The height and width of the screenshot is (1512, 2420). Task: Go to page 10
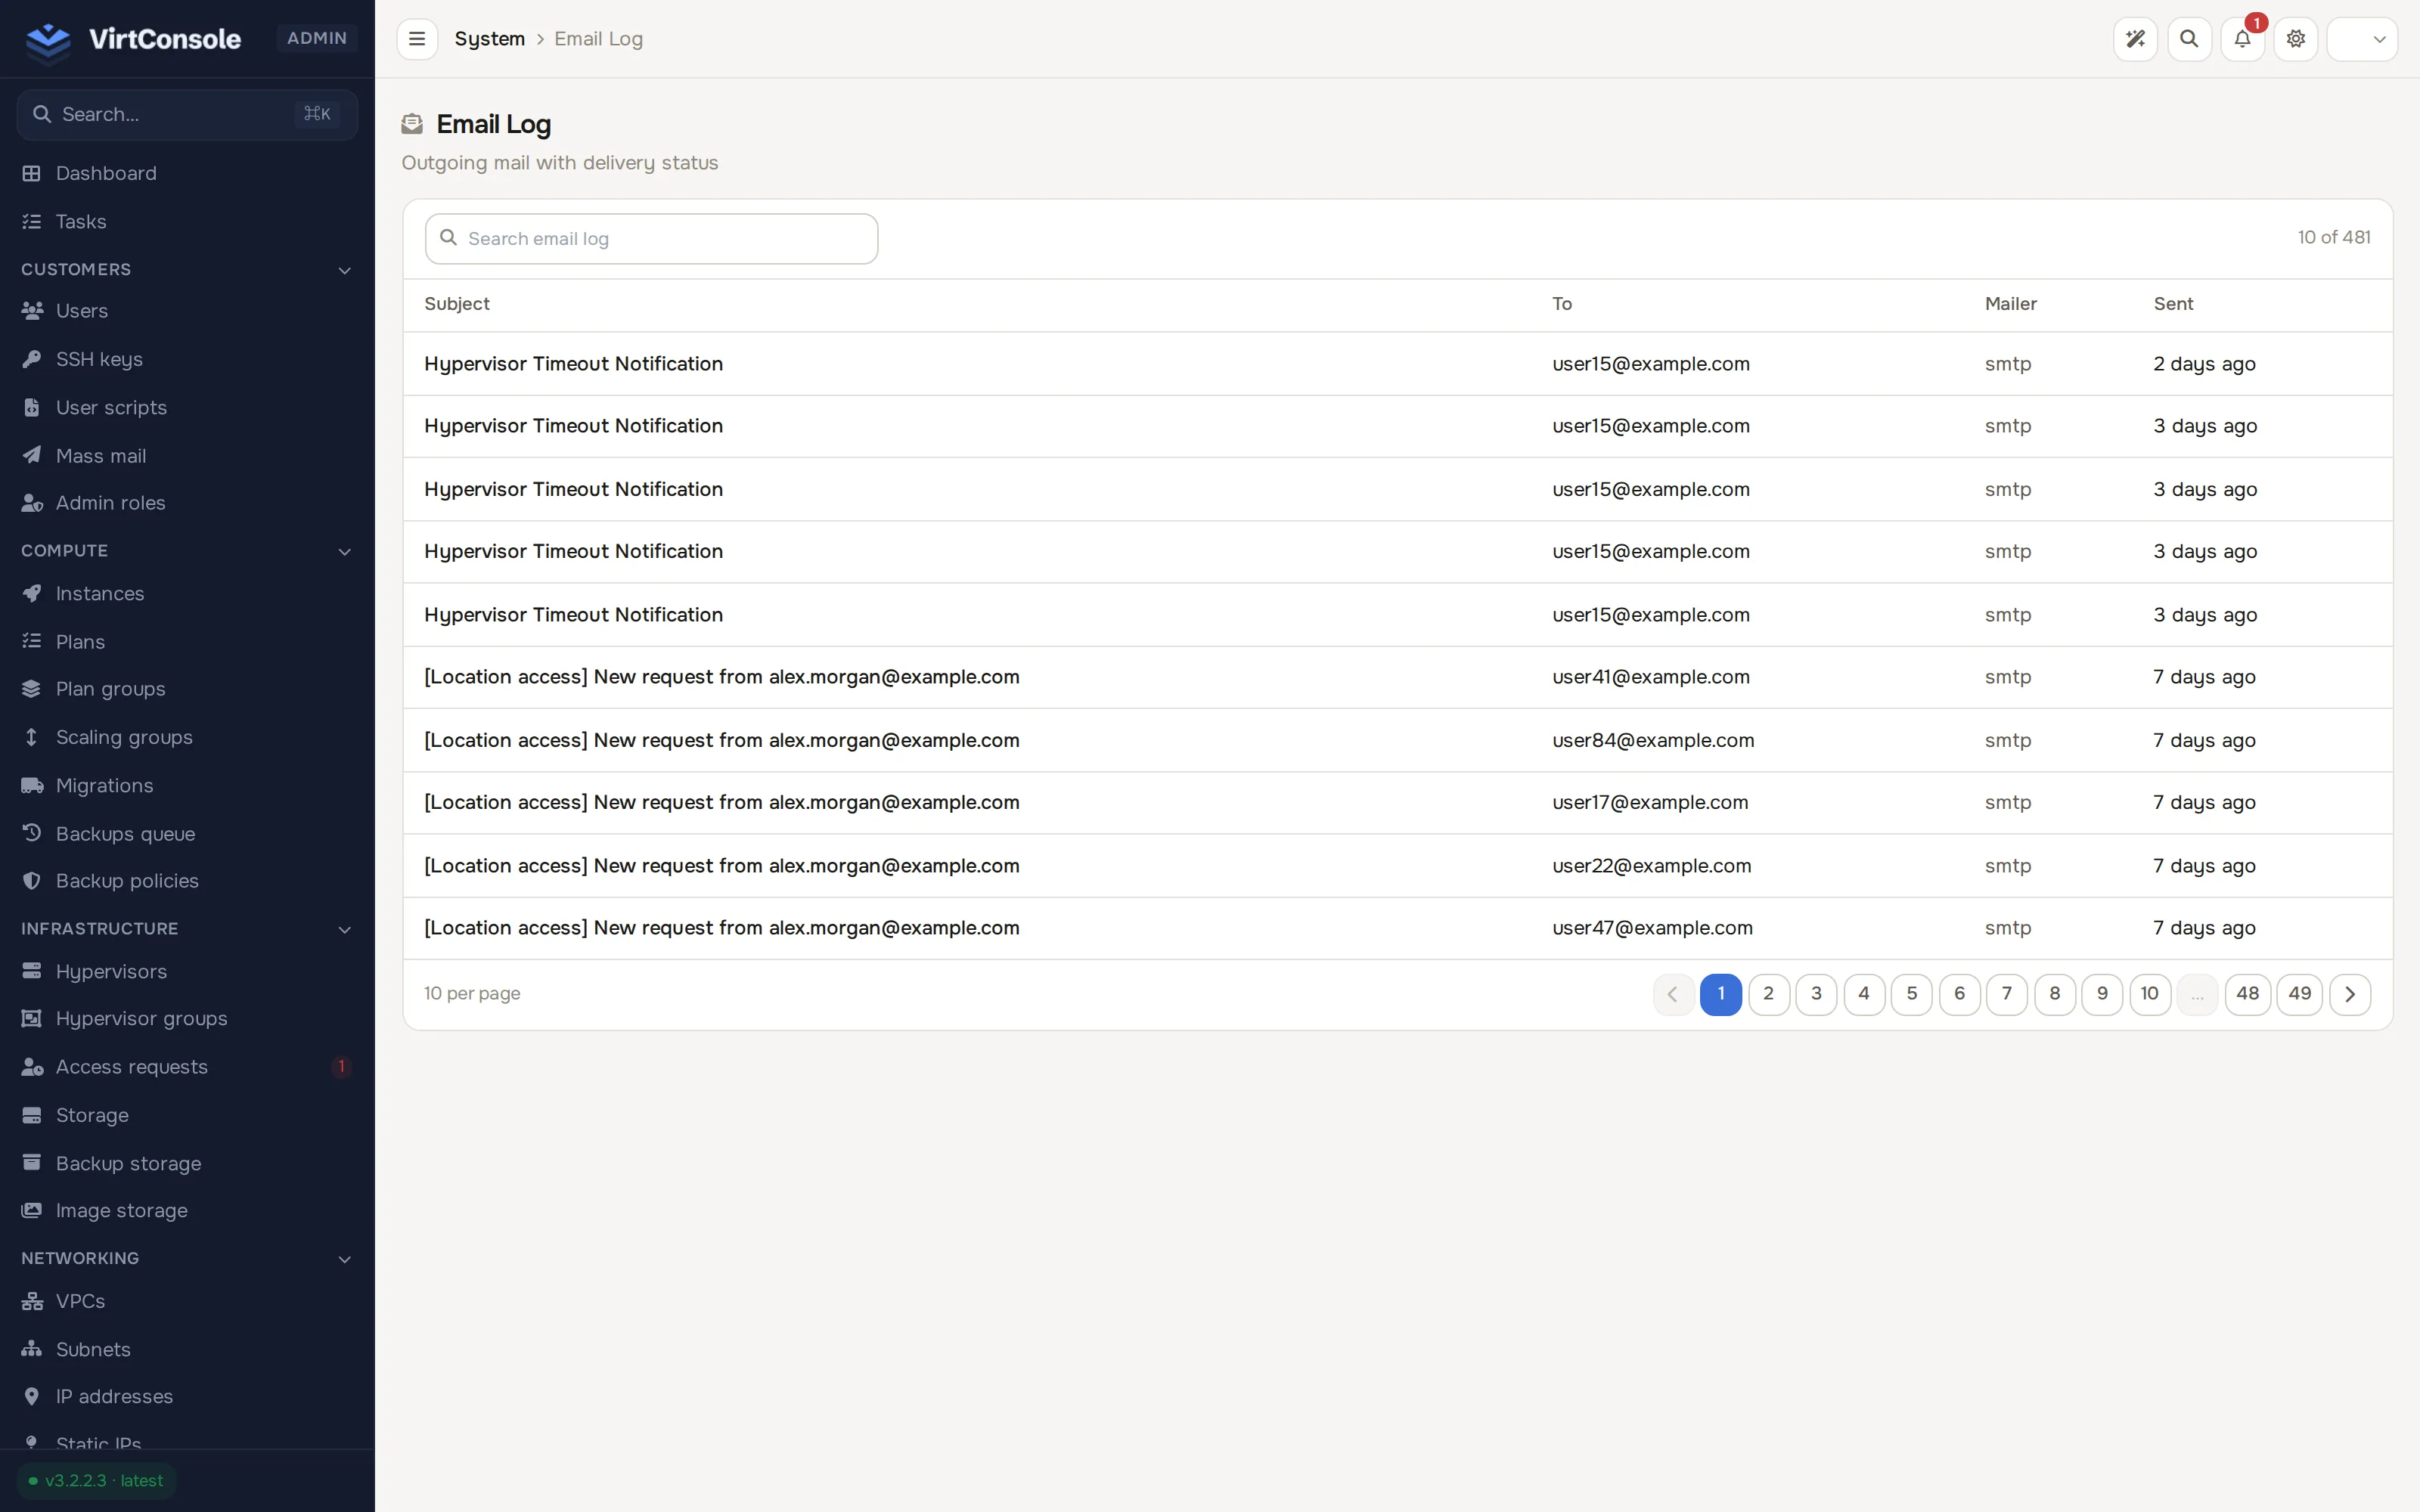[2150, 994]
